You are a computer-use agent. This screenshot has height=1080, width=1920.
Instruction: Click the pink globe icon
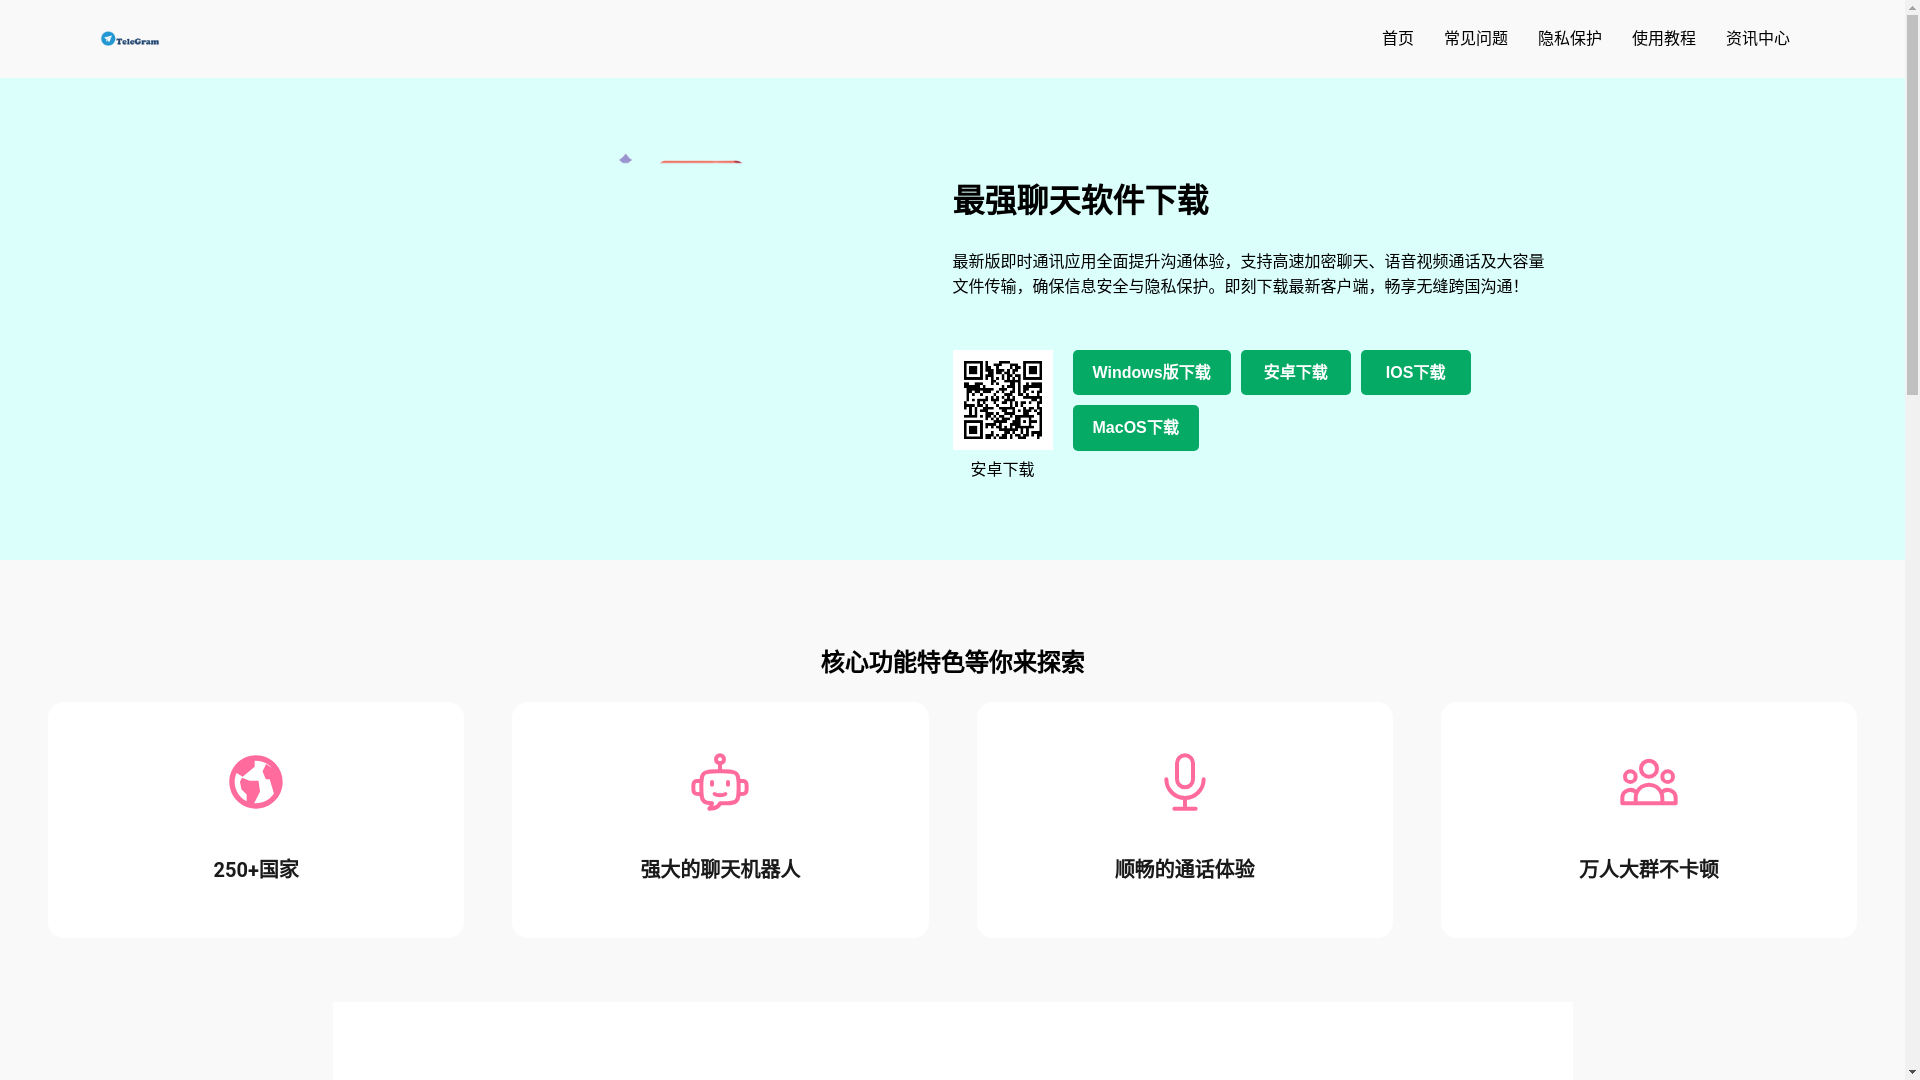[256, 782]
